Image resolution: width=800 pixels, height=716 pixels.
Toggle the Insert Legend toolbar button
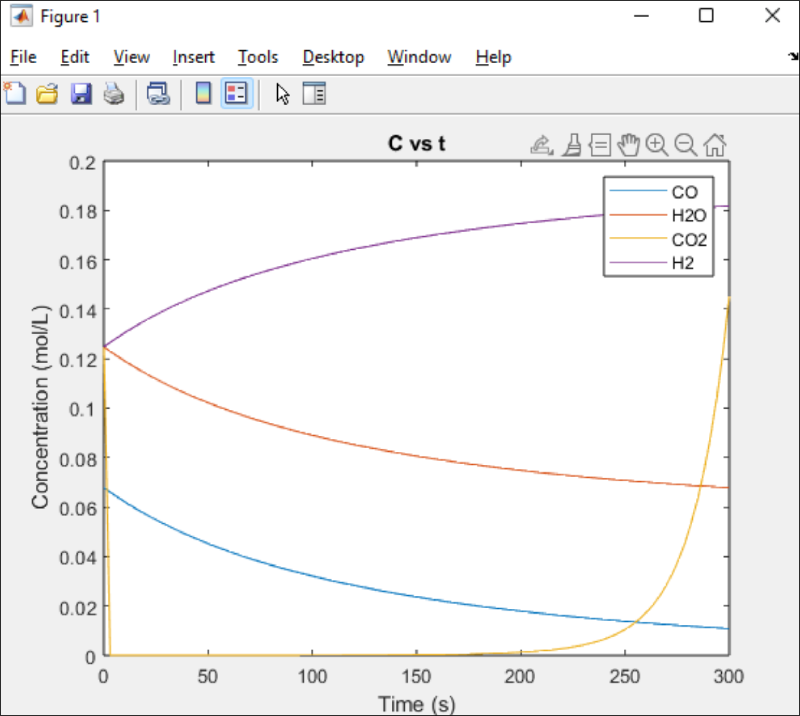click(x=237, y=93)
